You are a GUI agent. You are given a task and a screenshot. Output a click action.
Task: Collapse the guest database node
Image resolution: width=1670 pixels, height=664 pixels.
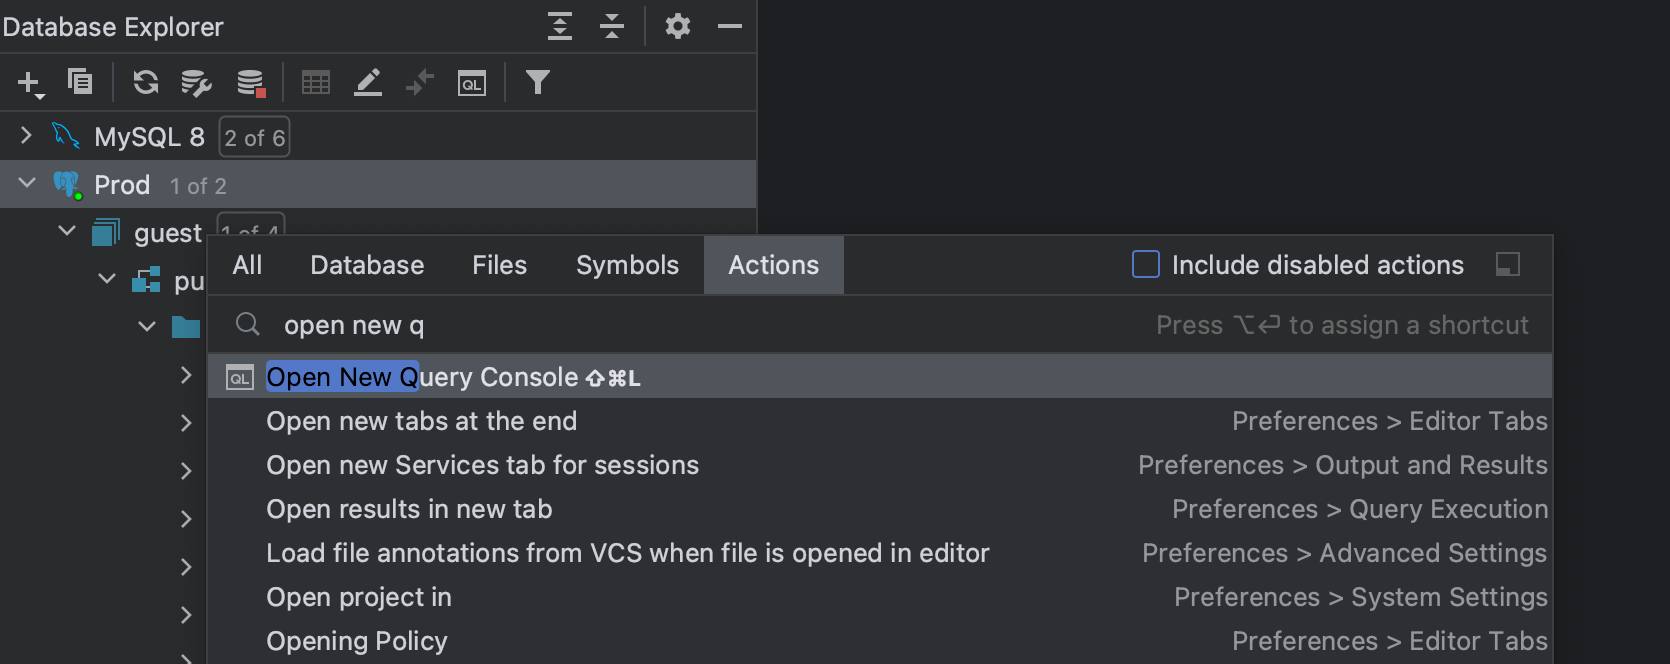(x=67, y=231)
